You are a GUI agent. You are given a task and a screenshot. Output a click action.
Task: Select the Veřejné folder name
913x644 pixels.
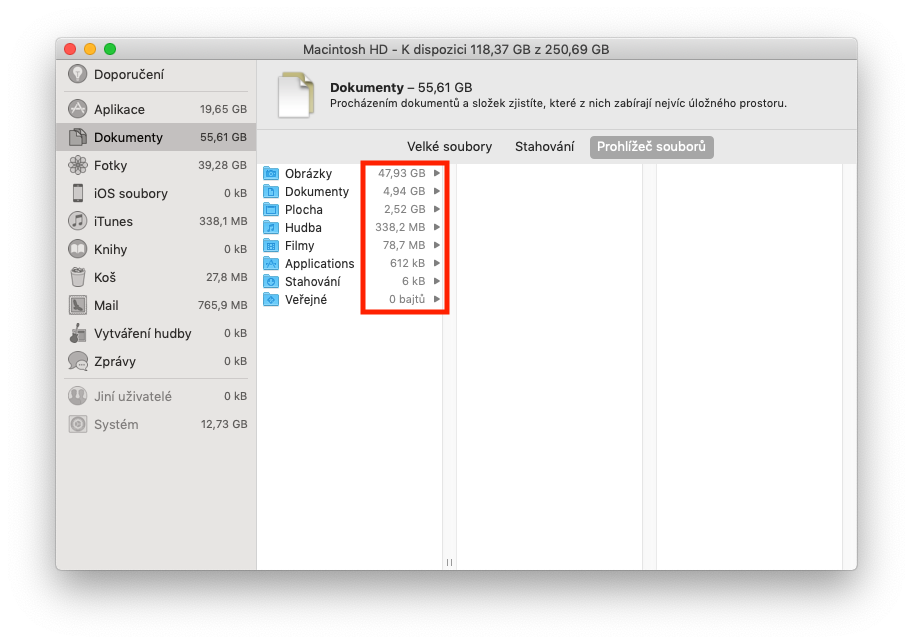306,299
